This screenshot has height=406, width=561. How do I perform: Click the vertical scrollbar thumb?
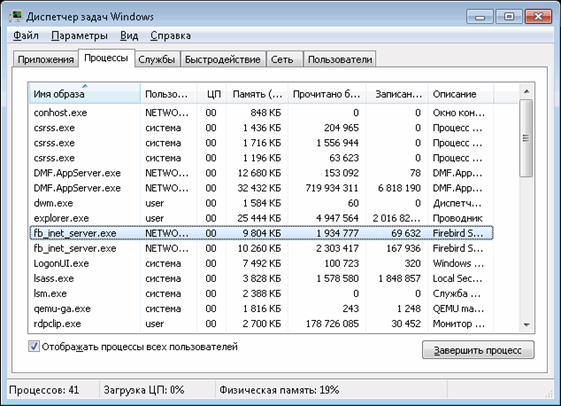(526, 138)
